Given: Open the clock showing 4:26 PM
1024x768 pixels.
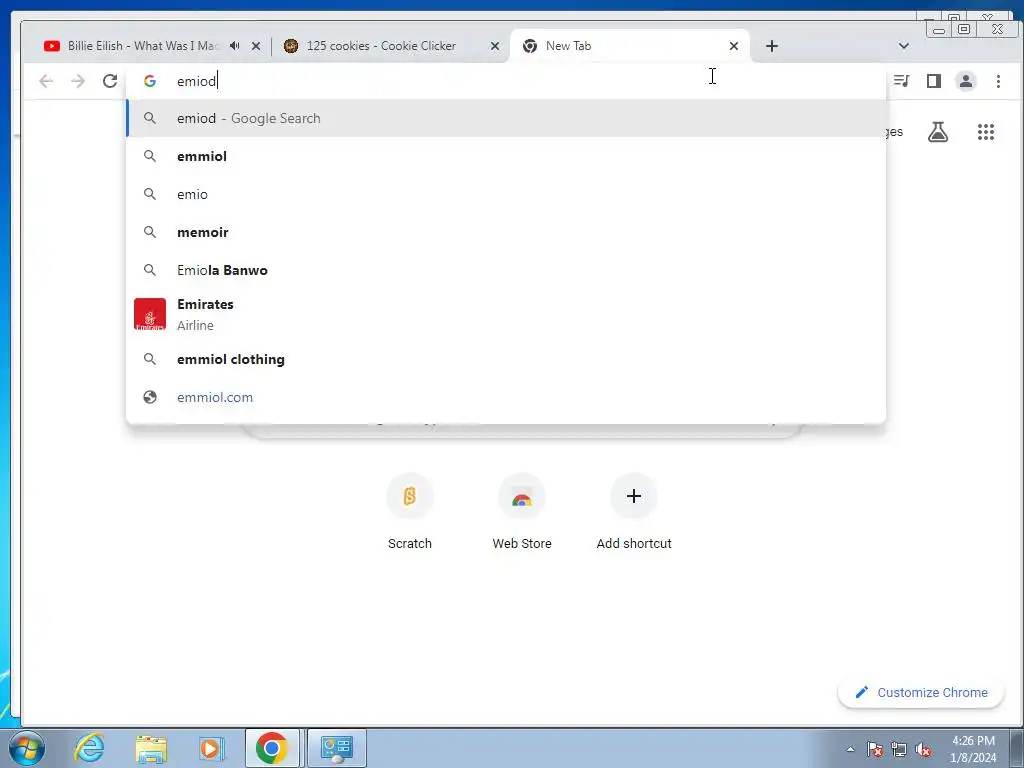Looking at the screenshot, I should coord(973,749).
